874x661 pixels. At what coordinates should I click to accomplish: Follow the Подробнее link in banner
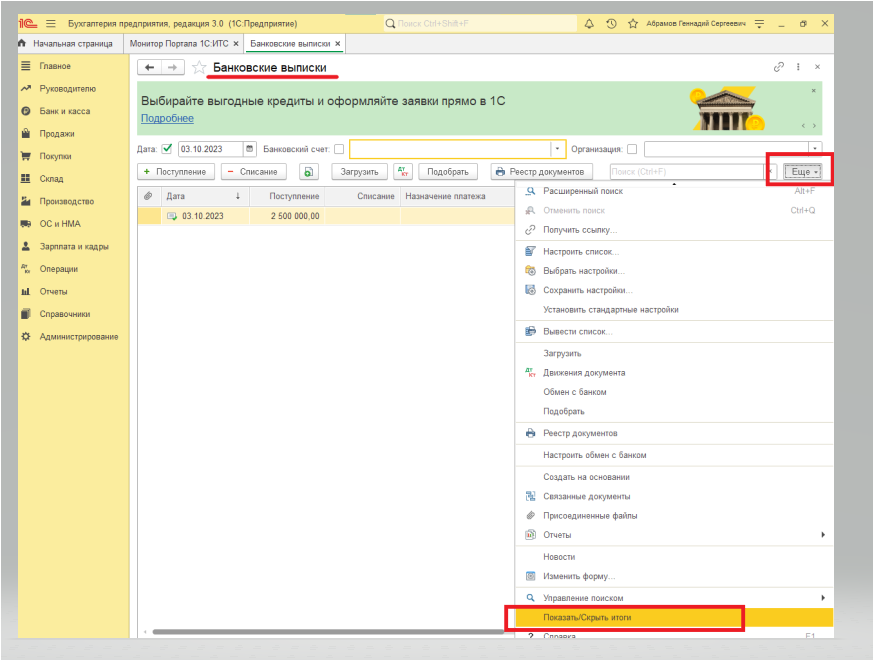pyautogui.click(x=167, y=118)
